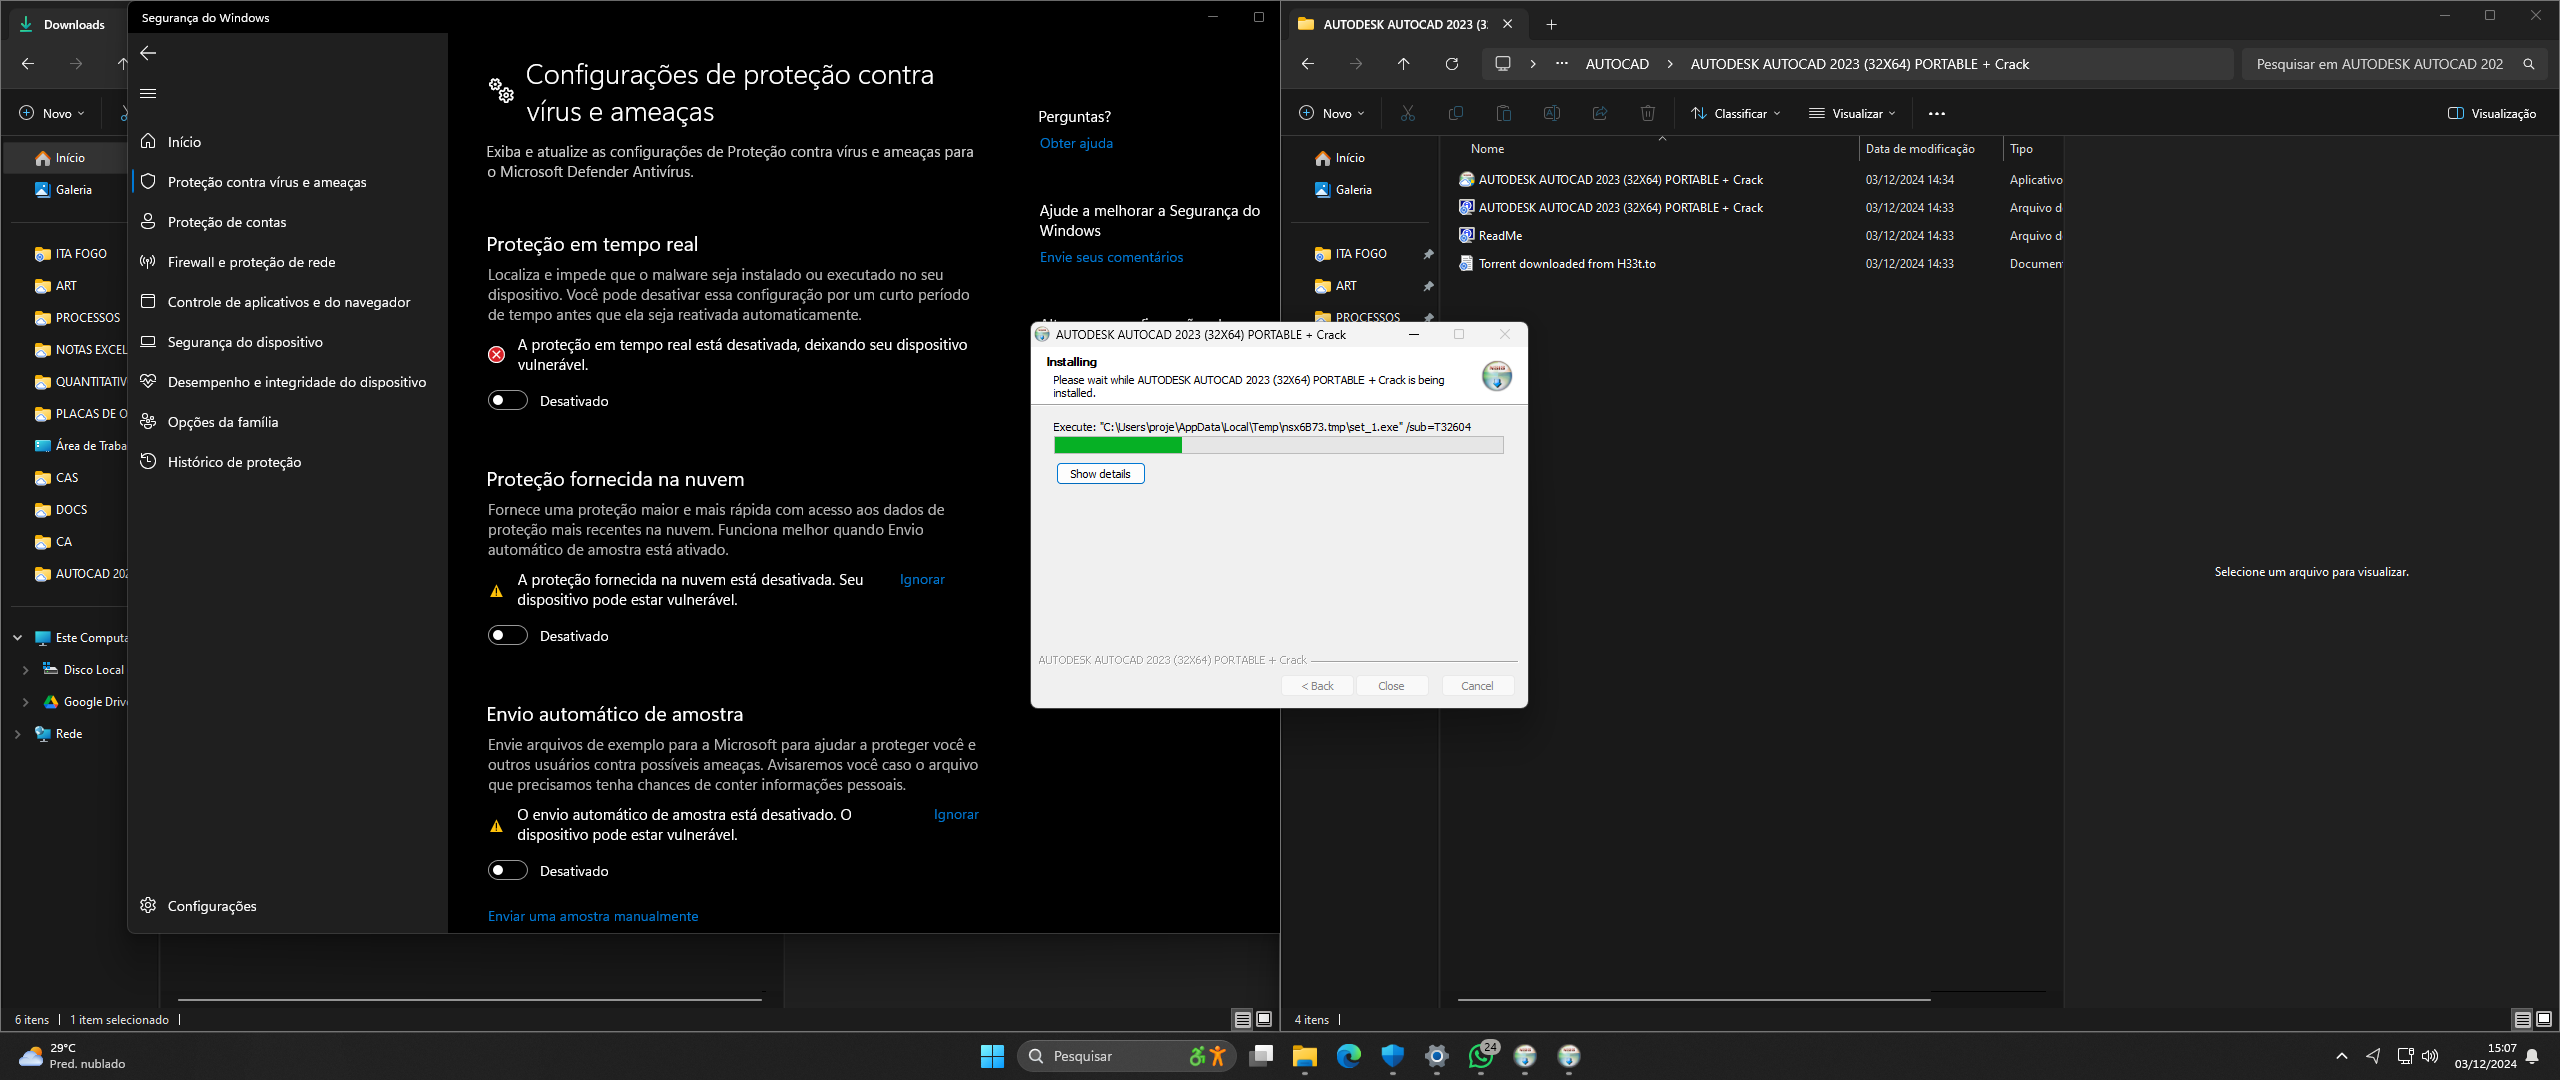
Task: Open Histórico de proteção in the sidebar
Action: [x=234, y=462]
